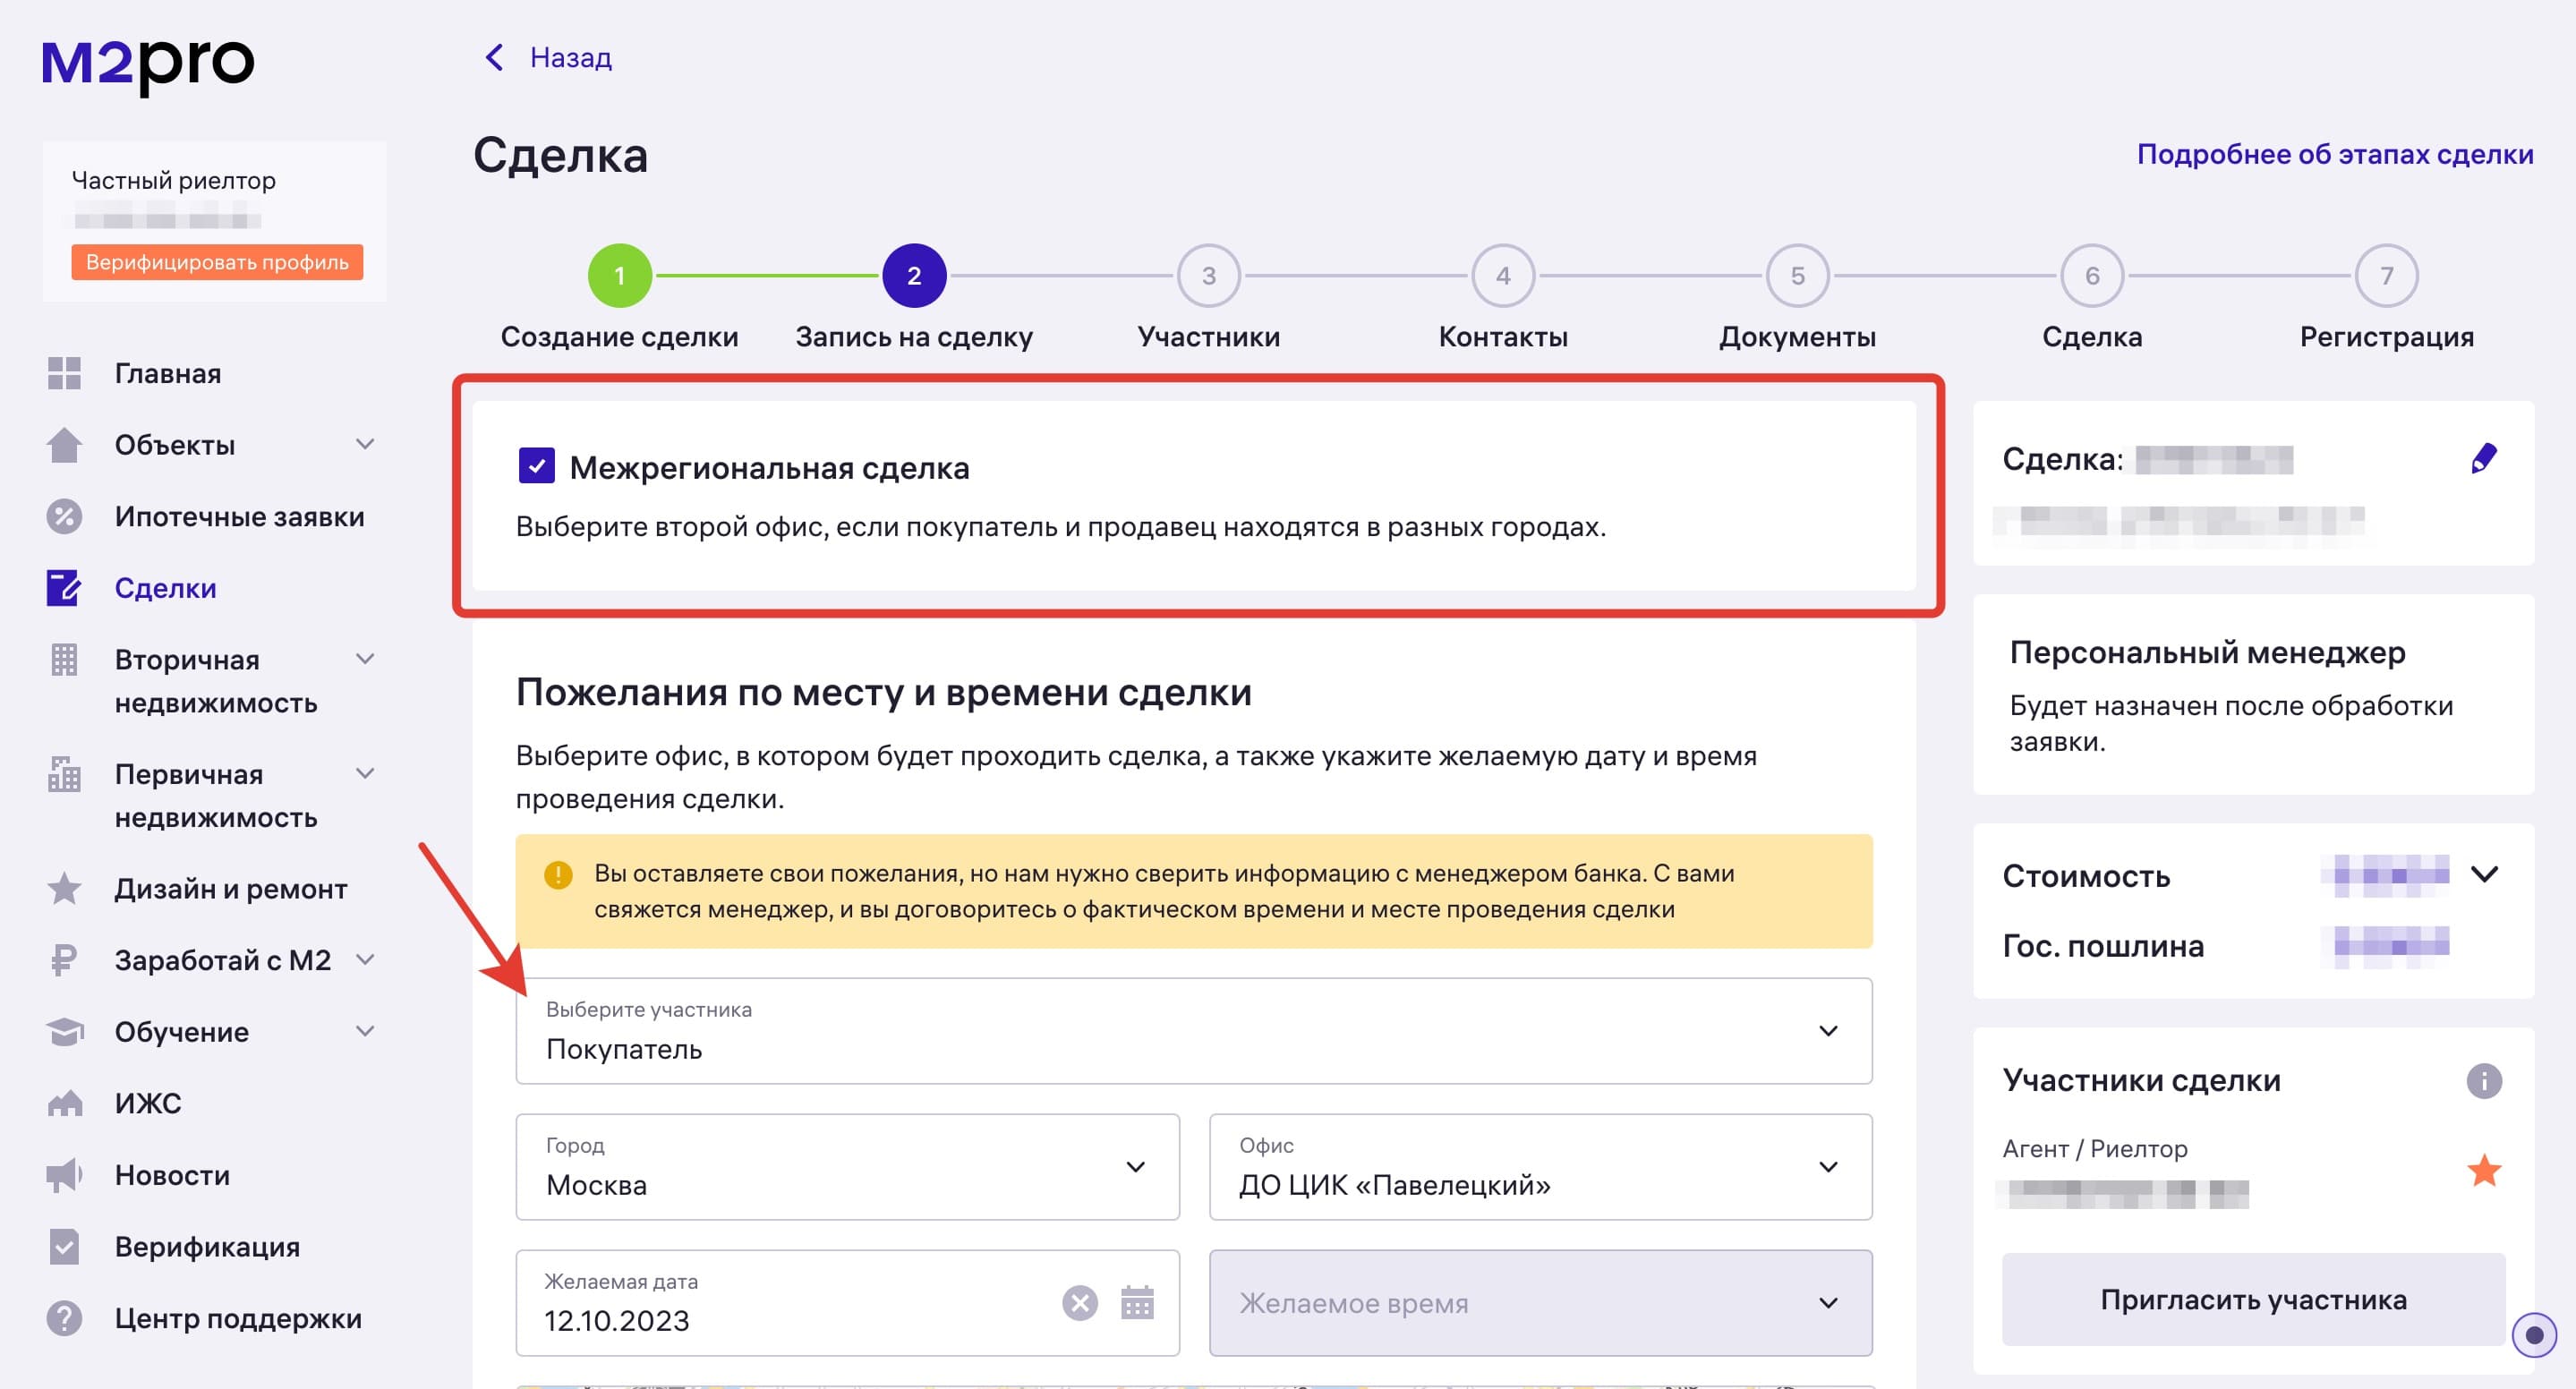Open Подробнее об этапах сделки link
This screenshot has height=1389, width=2576.
pos(2335,154)
